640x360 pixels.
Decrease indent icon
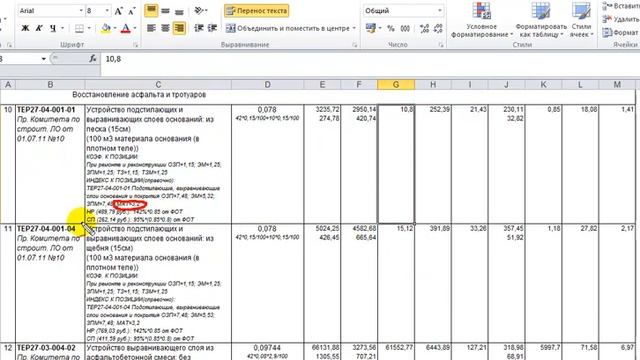click(199, 28)
